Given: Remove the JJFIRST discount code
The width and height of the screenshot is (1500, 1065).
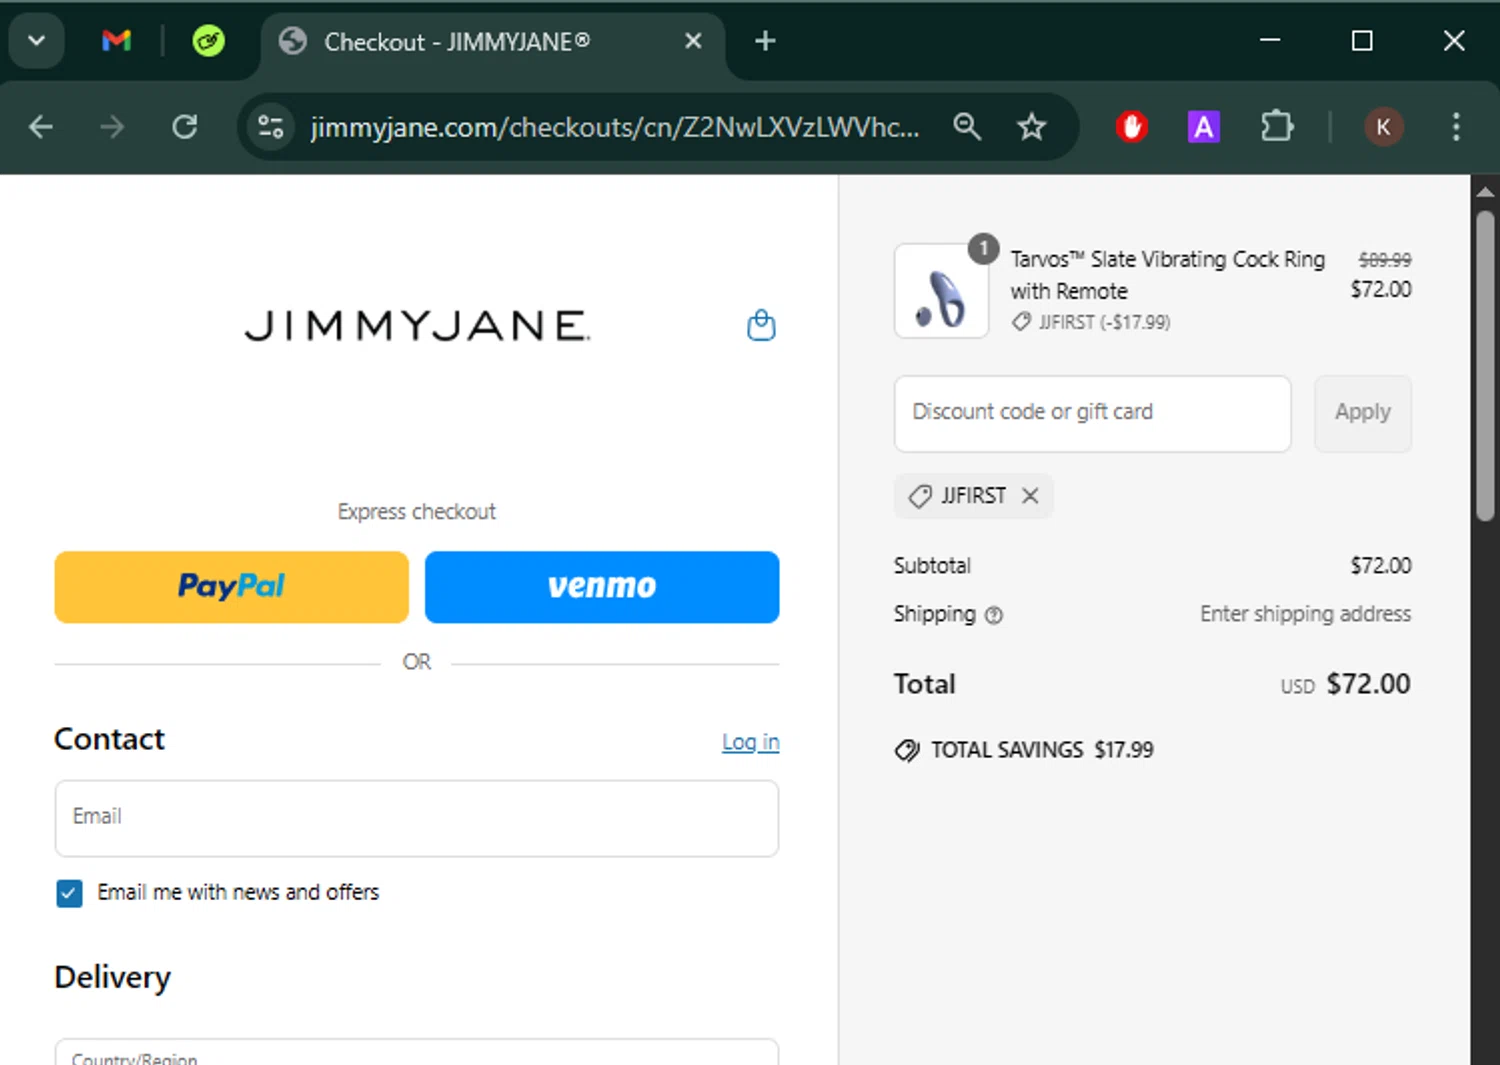Looking at the screenshot, I should 1030,496.
